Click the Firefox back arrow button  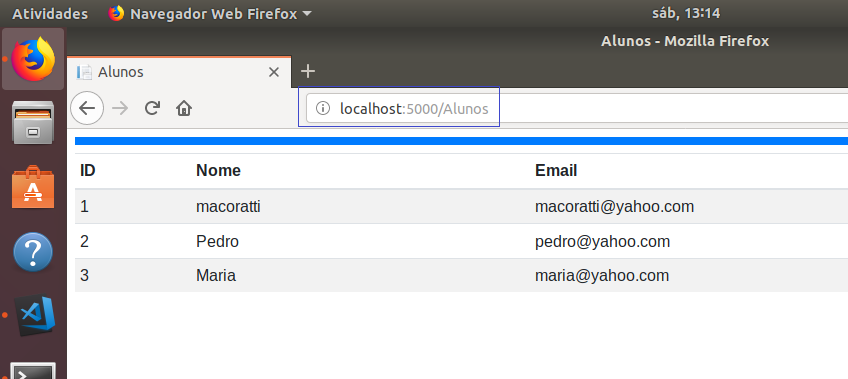(87, 108)
